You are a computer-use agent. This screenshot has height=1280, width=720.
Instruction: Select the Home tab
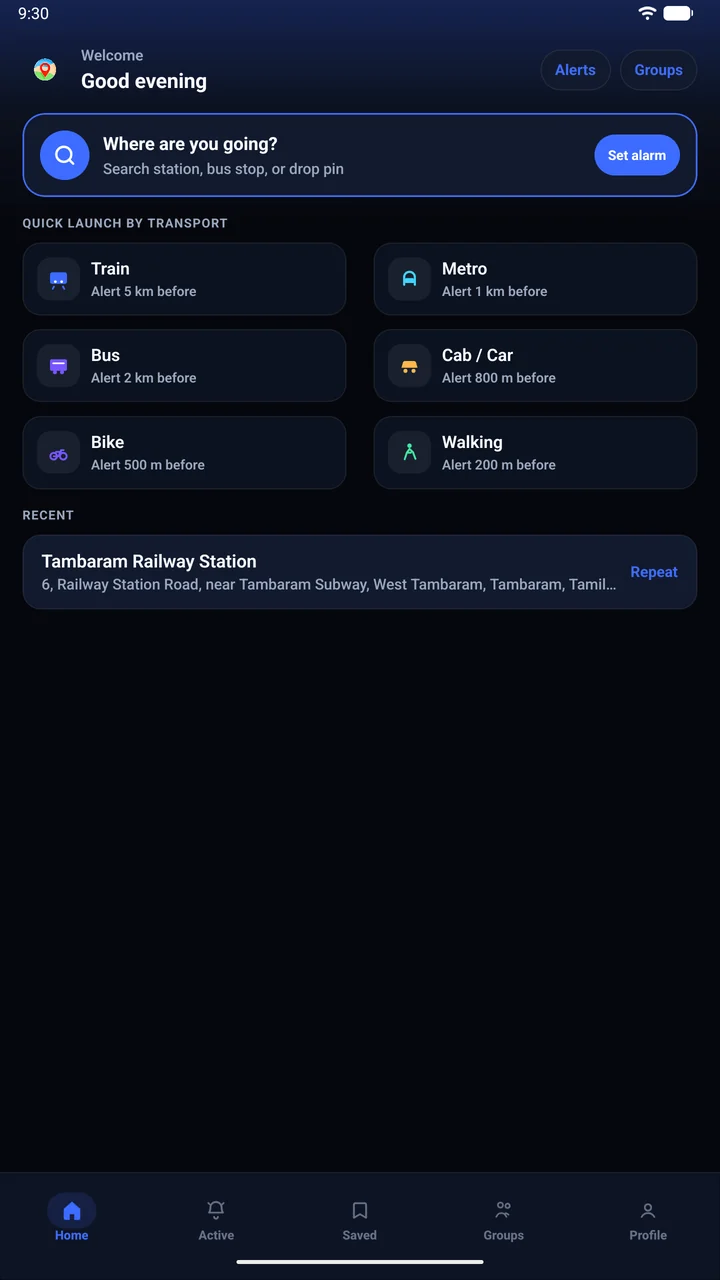click(72, 1220)
